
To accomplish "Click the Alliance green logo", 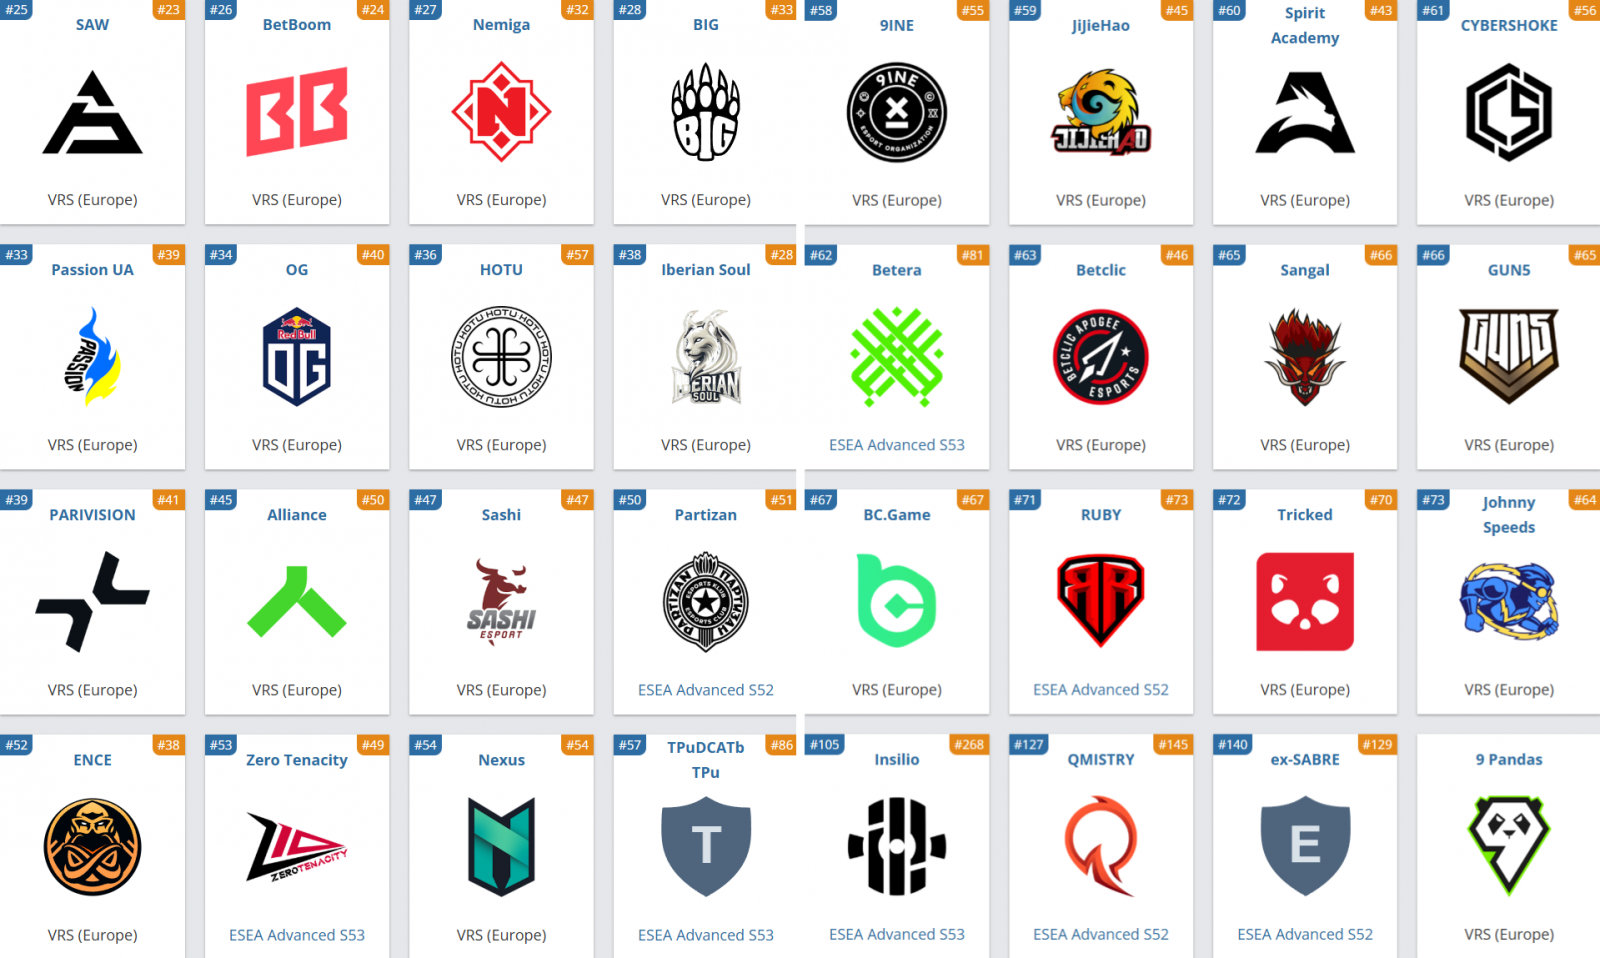I will point(297,602).
